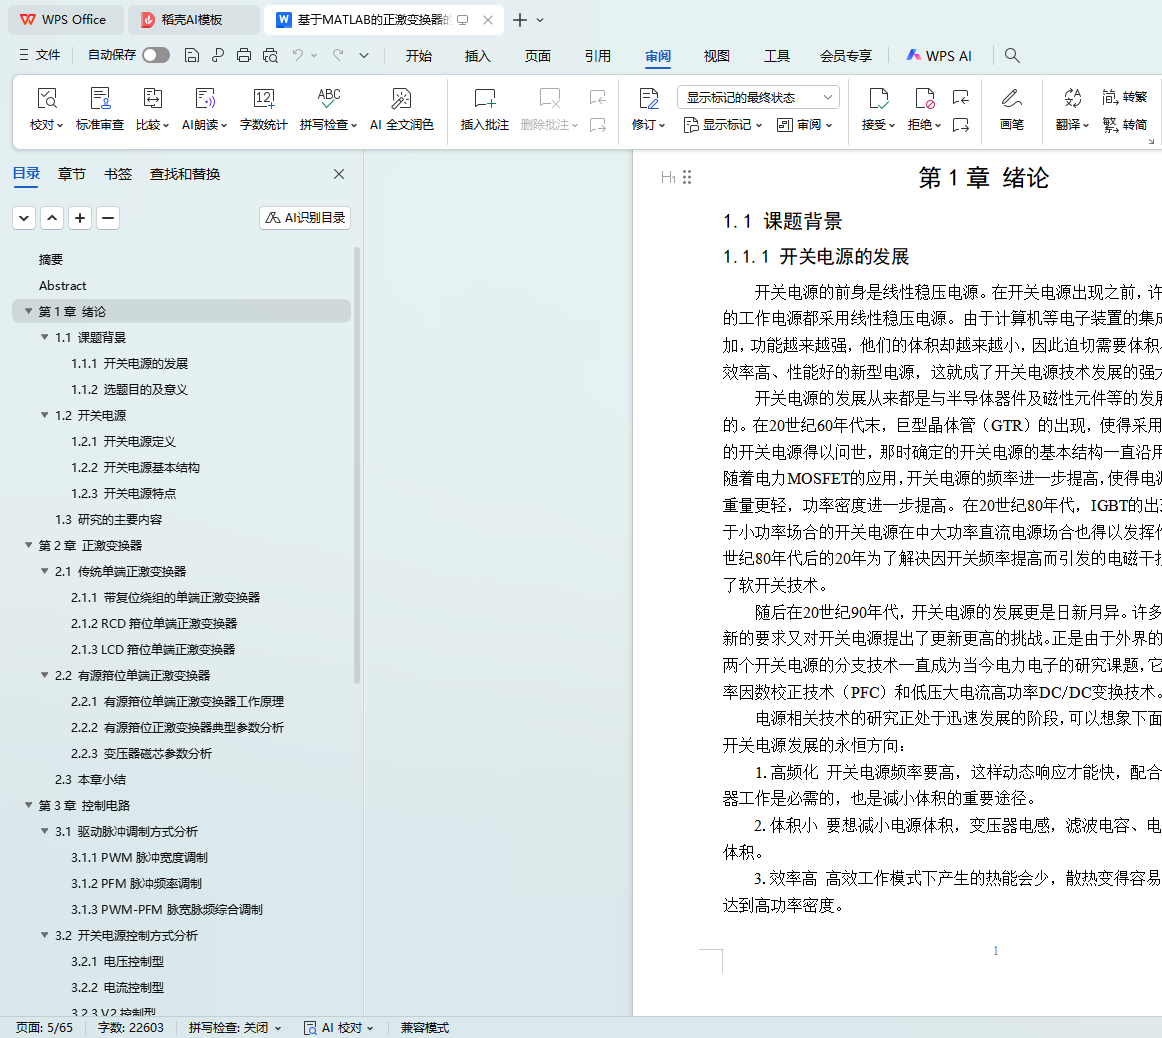
Task: Toggle the 自动保存 autosave switch
Action: coord(155,55)
